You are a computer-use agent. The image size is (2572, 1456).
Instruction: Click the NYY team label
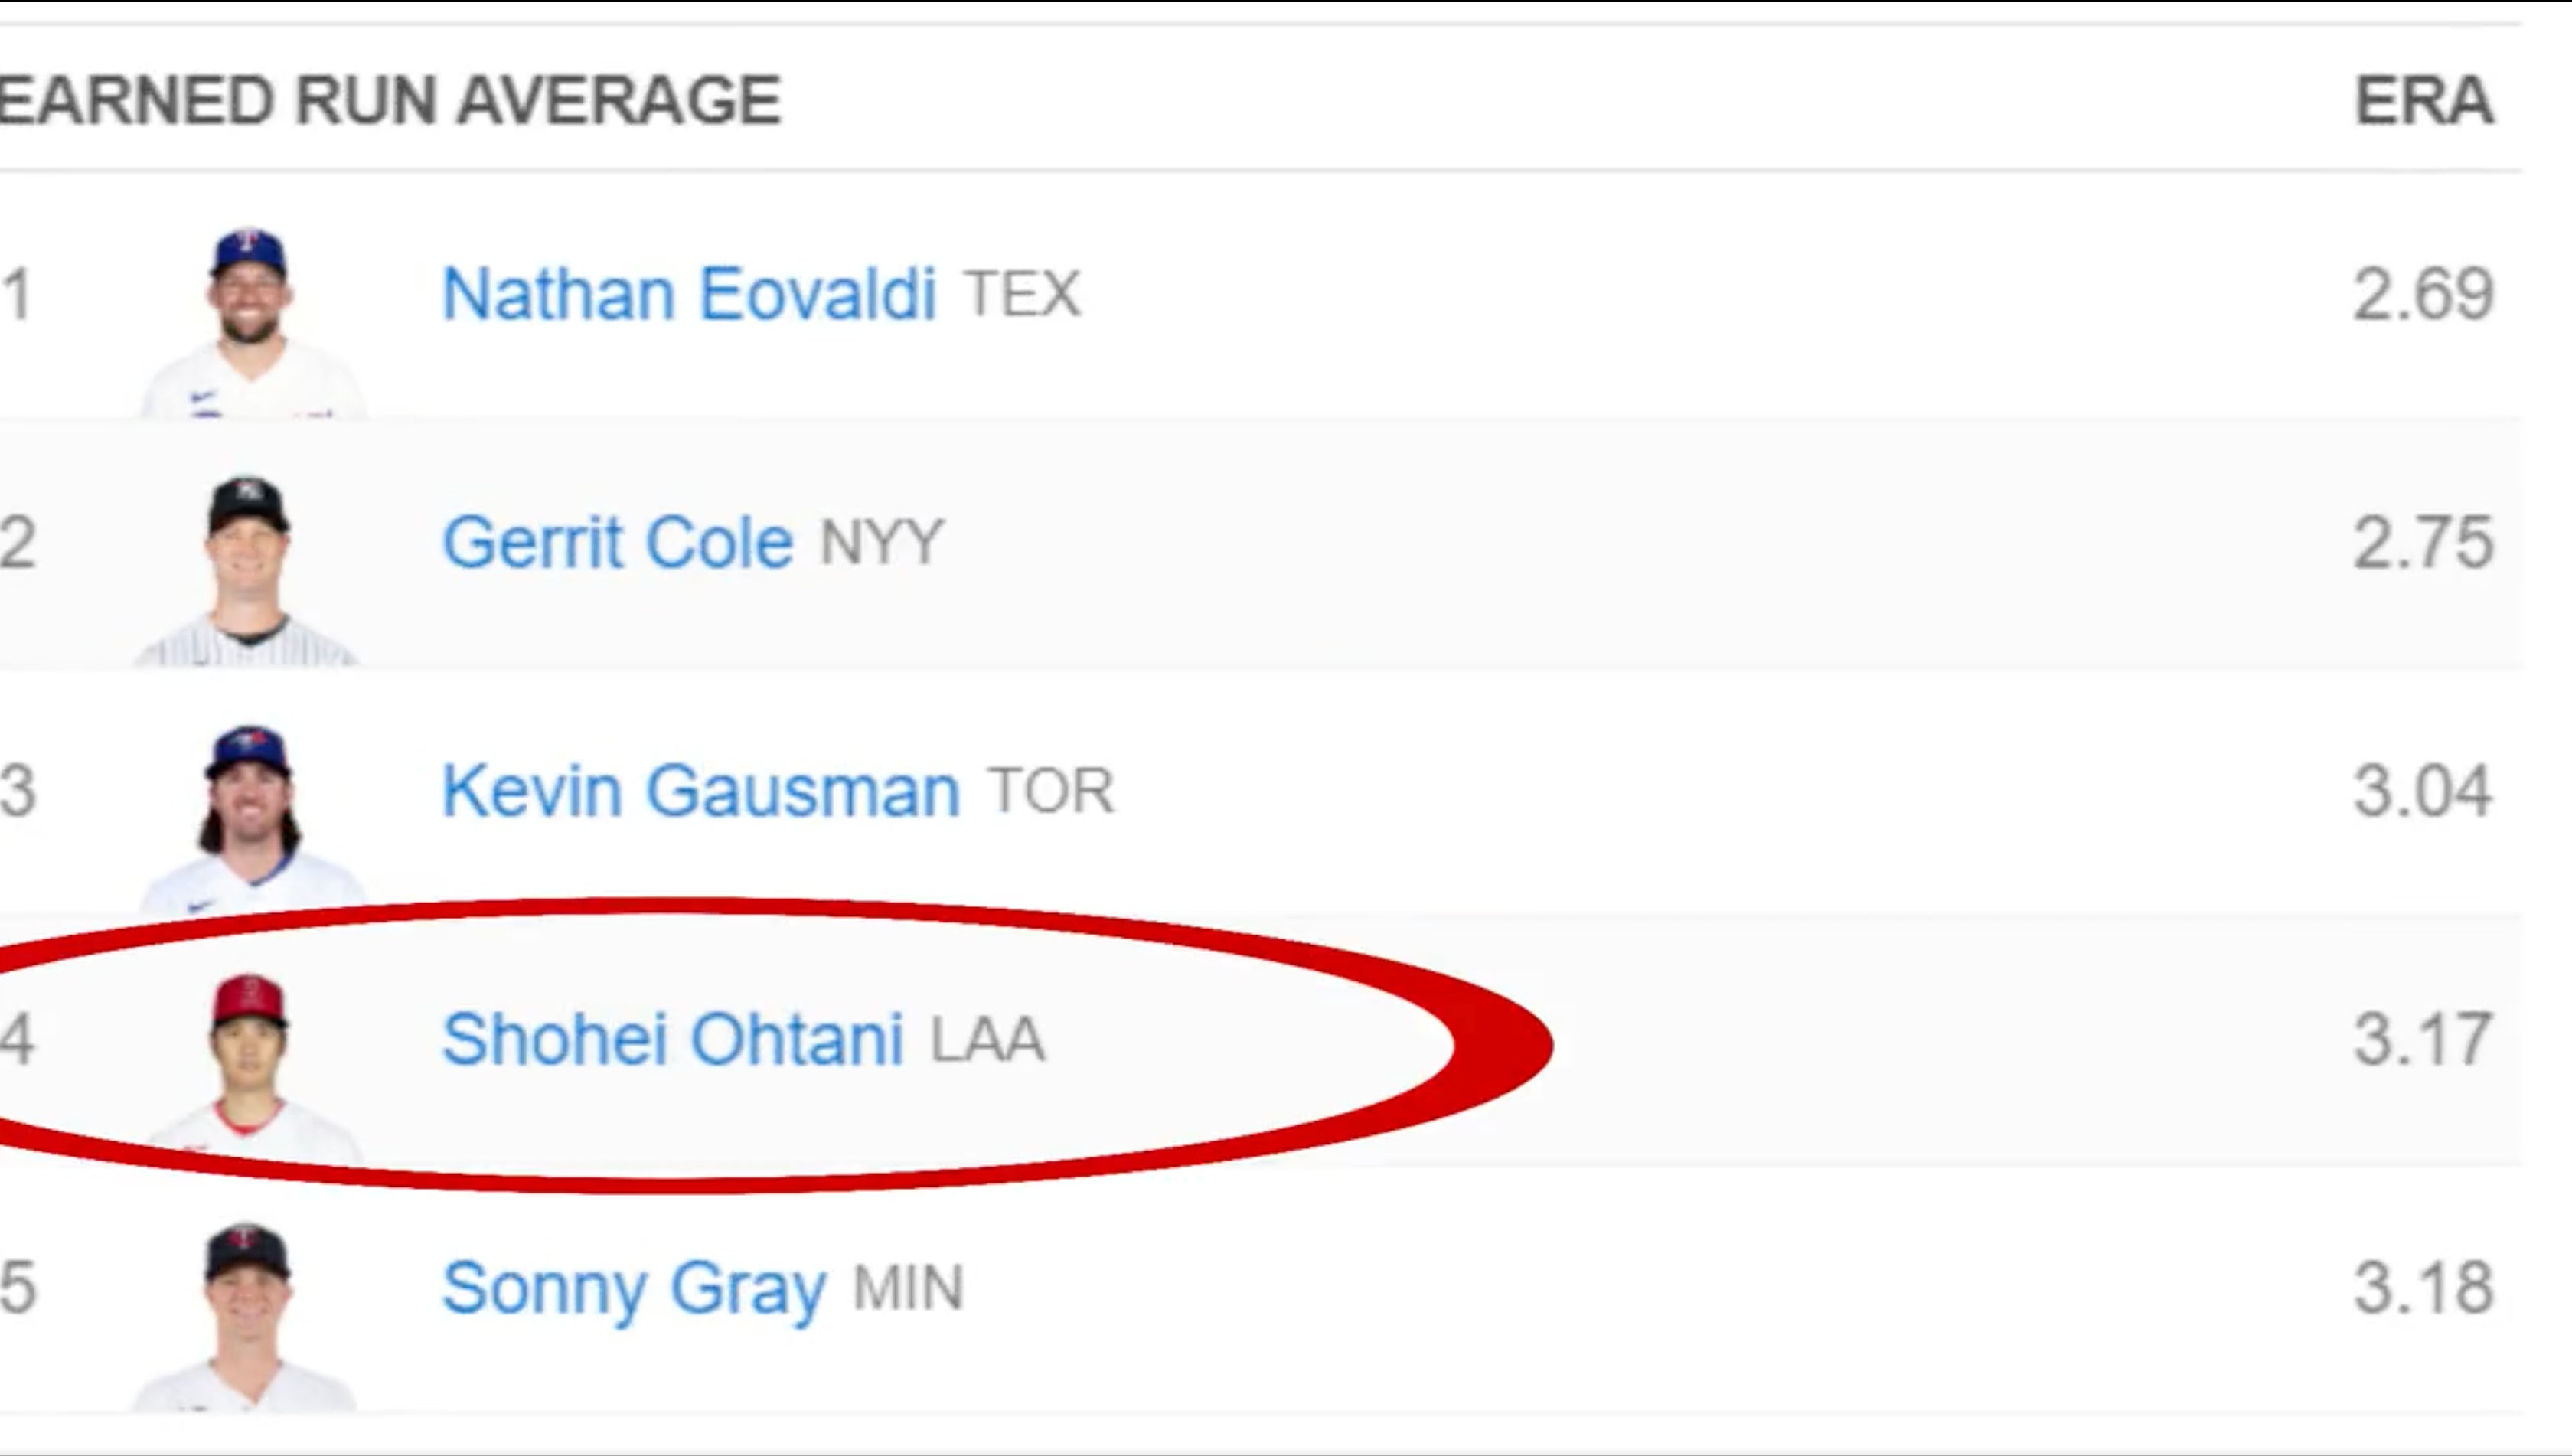(882, 543)
